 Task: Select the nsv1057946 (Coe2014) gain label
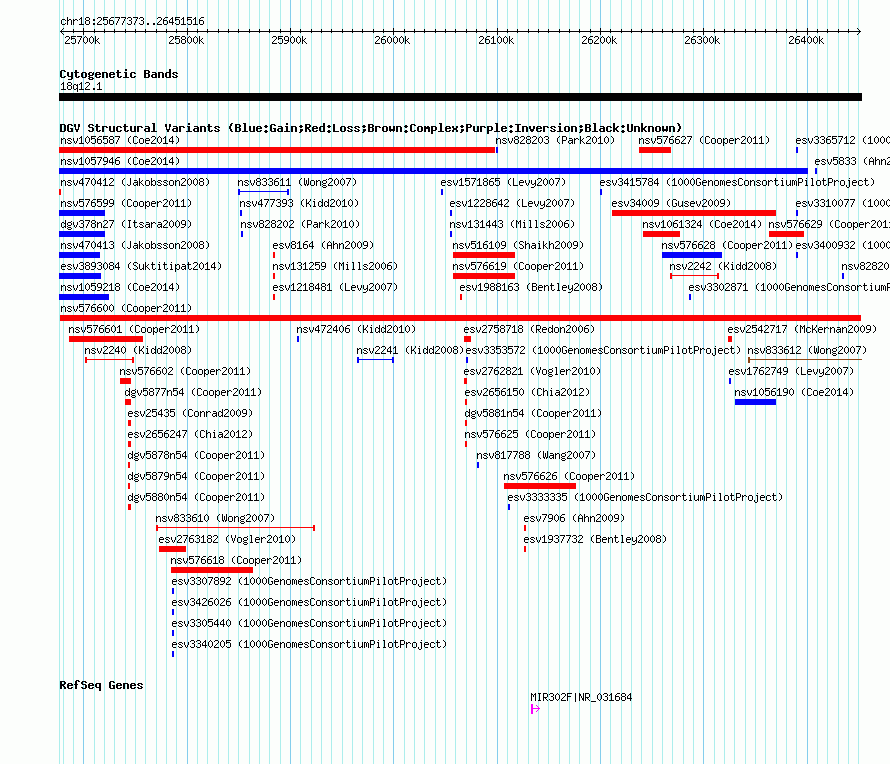[x=120, y=161]
